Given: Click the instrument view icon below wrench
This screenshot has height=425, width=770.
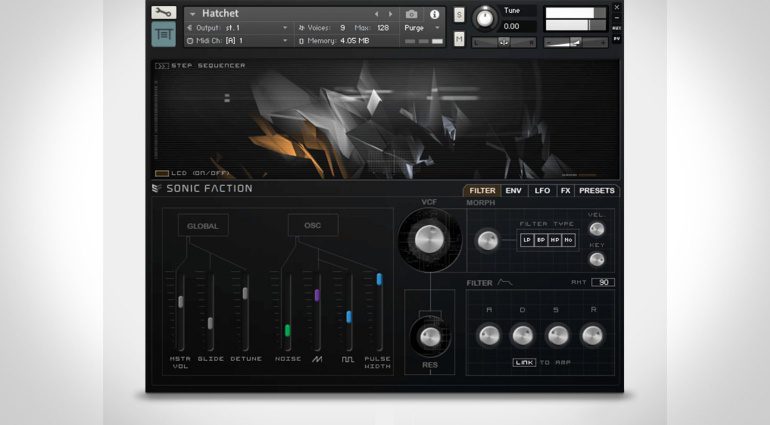Looking at the screenshot, I should coord(163,34).
